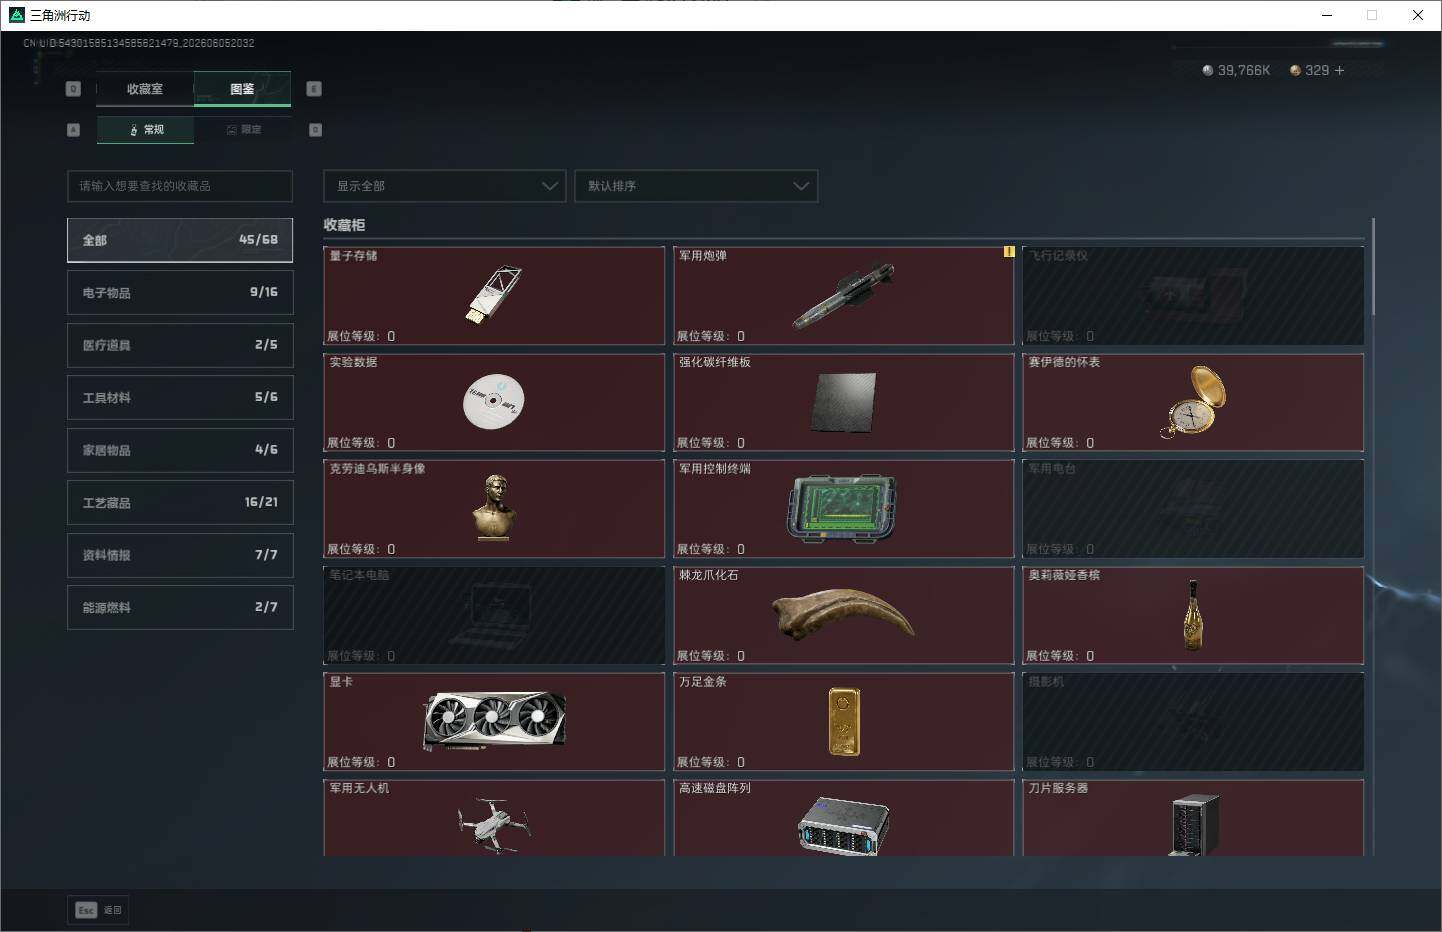Open the 军用无人机 drone card
1442x932 pixels.
pyautogui.click(x=494, y=818)
